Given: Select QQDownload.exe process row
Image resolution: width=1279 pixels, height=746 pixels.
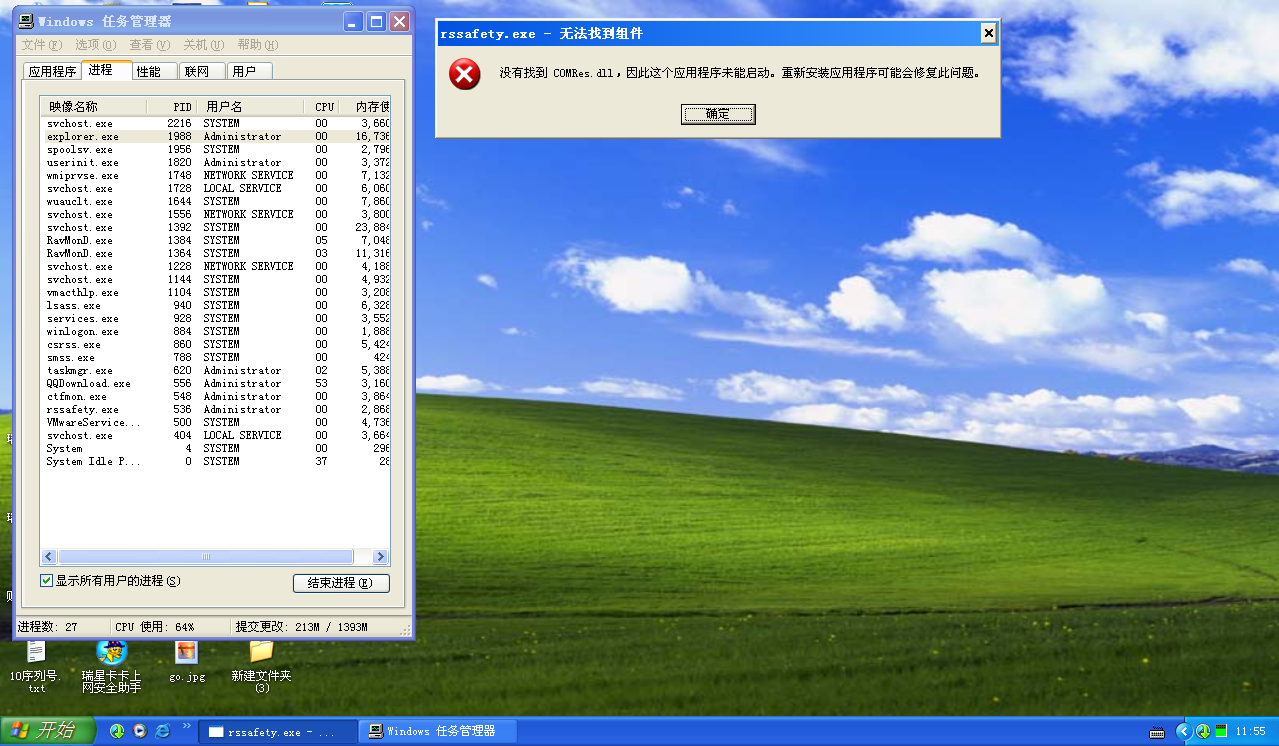Looking at the screenshot, I should pyautogui.click(x=216, y=383).
